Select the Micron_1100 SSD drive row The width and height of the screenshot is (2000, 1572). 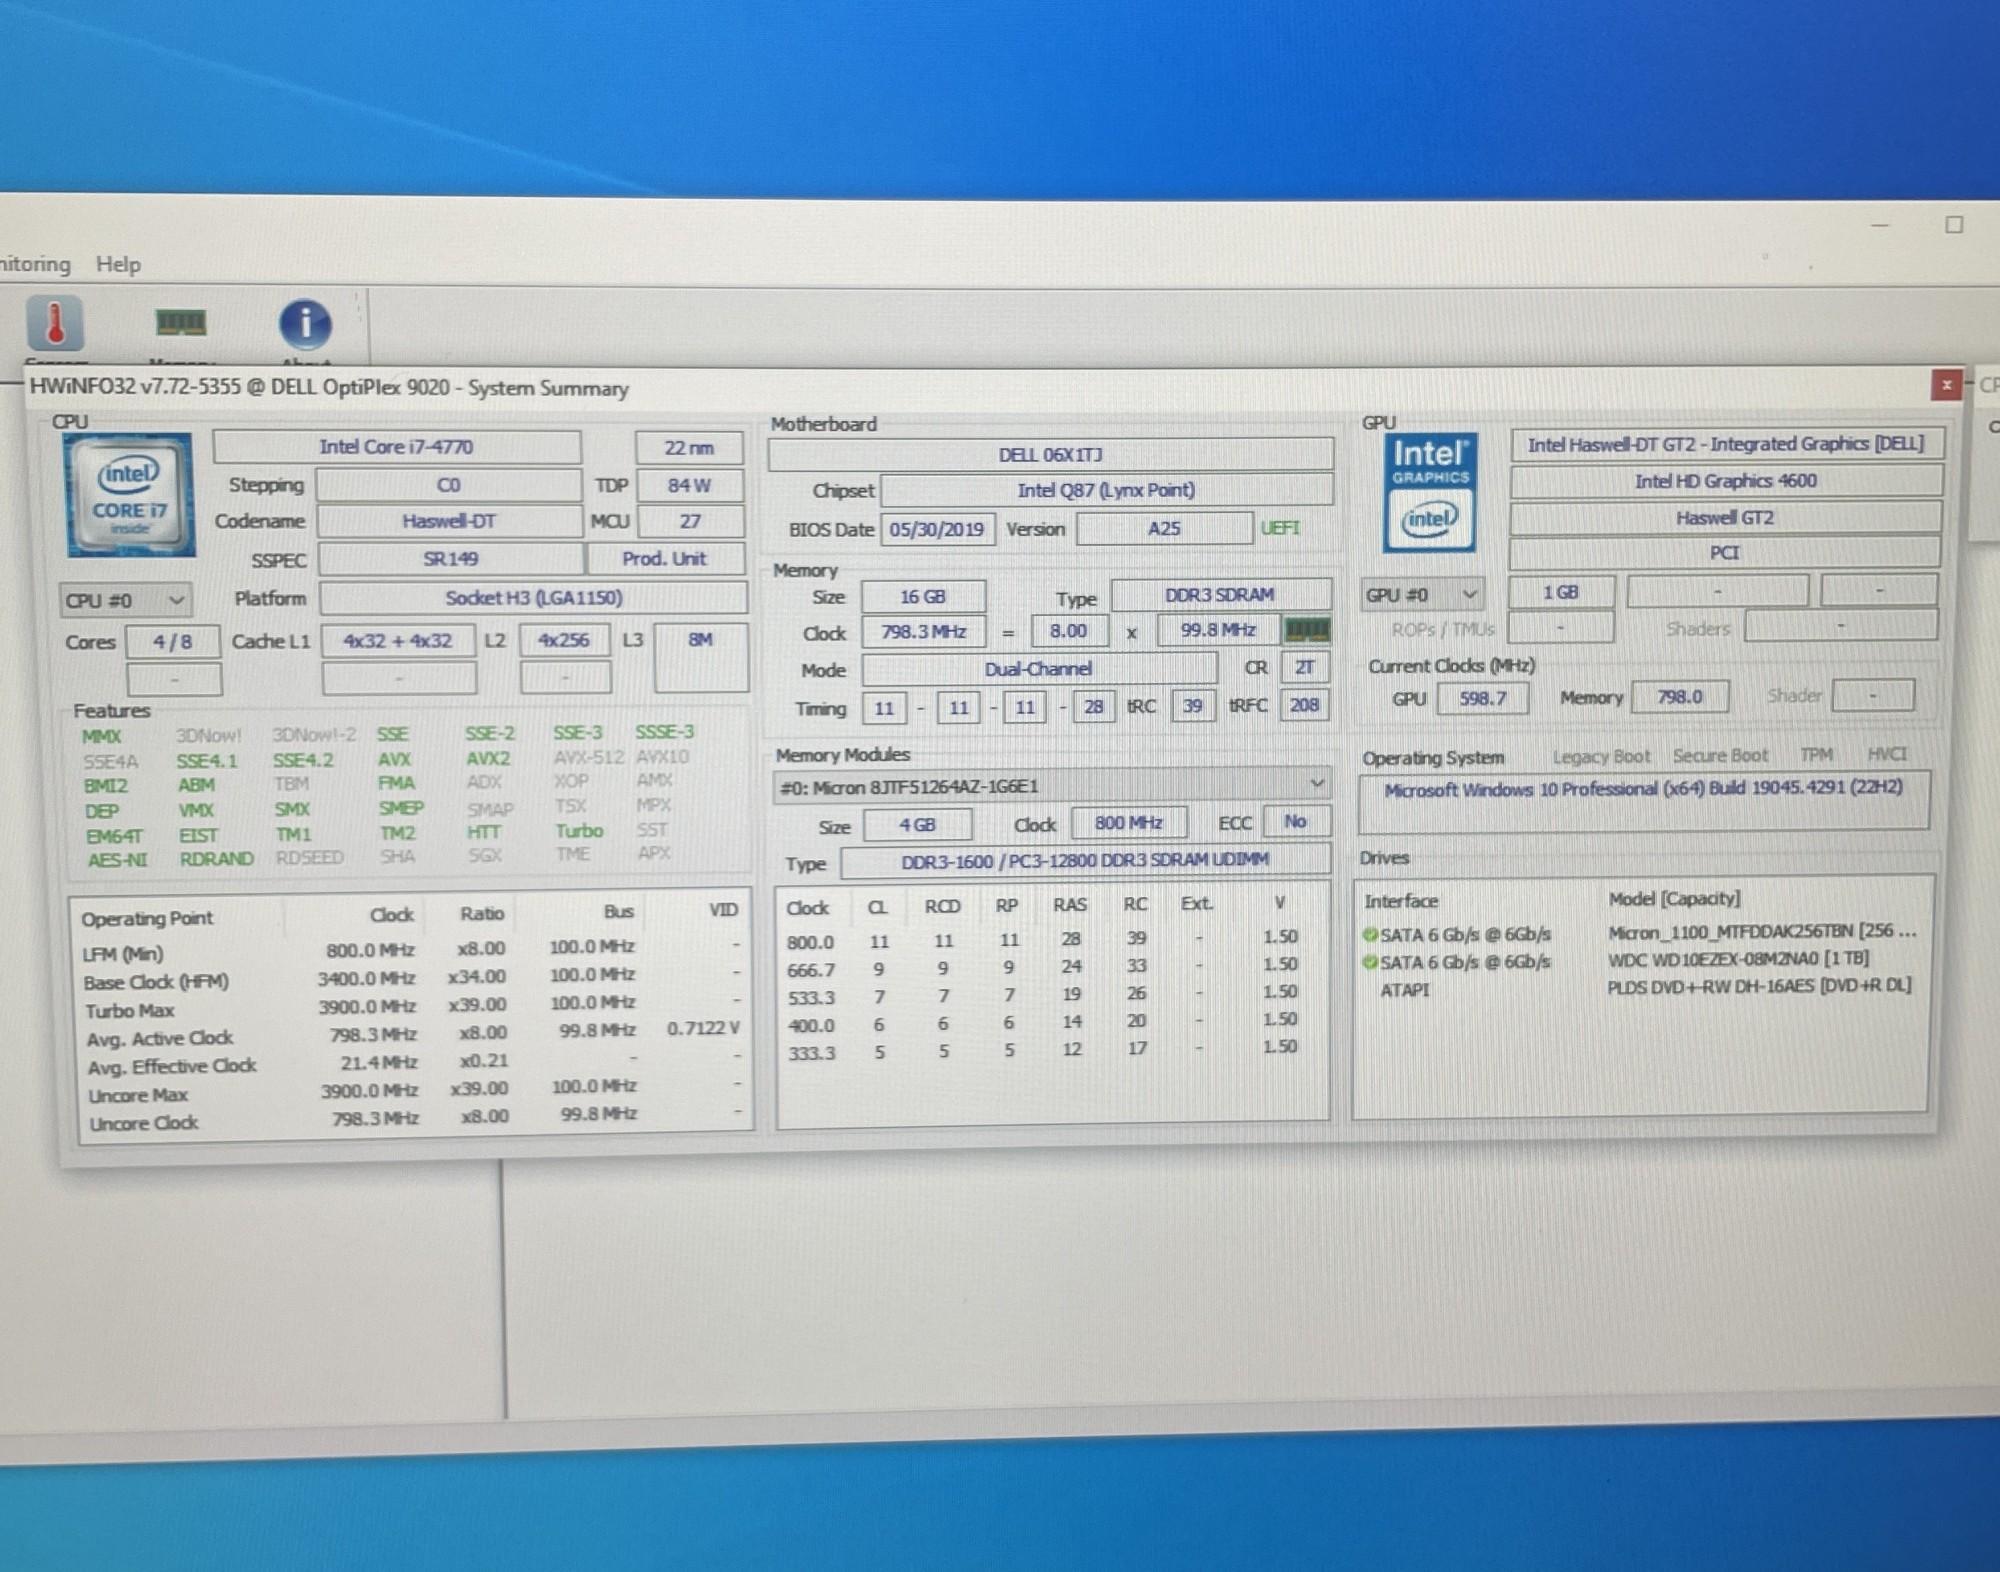pos(1640,932)
